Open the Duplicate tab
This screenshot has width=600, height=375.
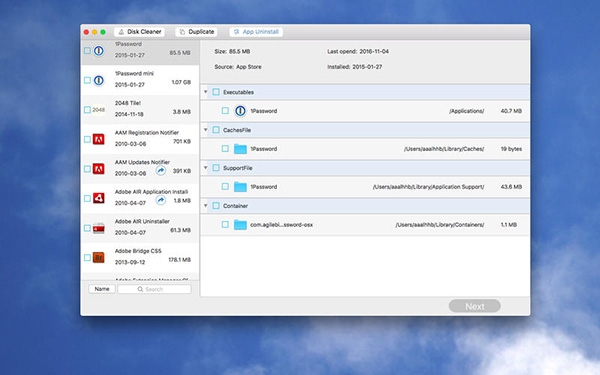coord(196,32)
